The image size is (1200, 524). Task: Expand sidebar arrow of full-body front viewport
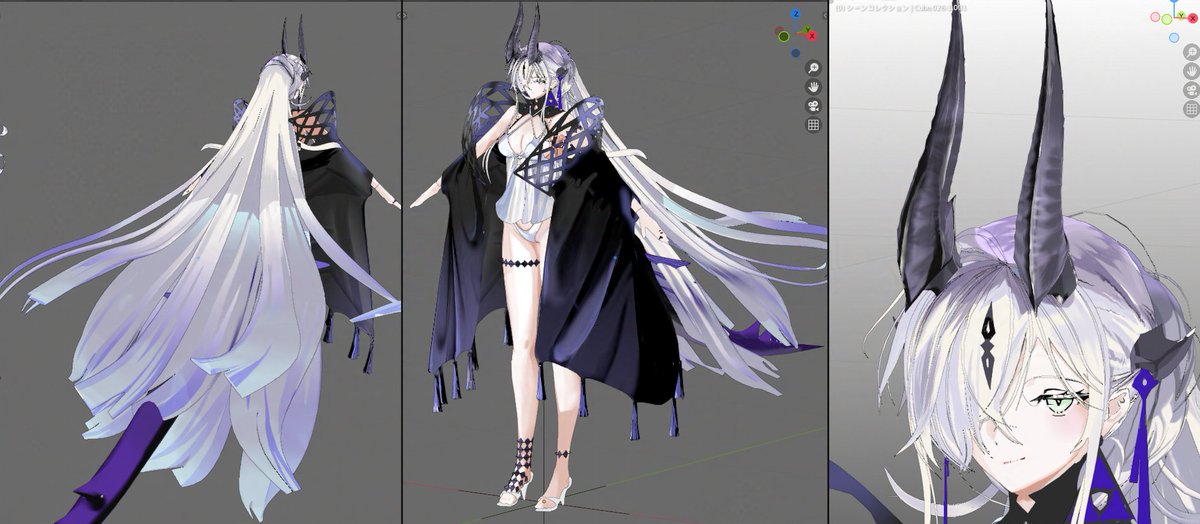825,15
